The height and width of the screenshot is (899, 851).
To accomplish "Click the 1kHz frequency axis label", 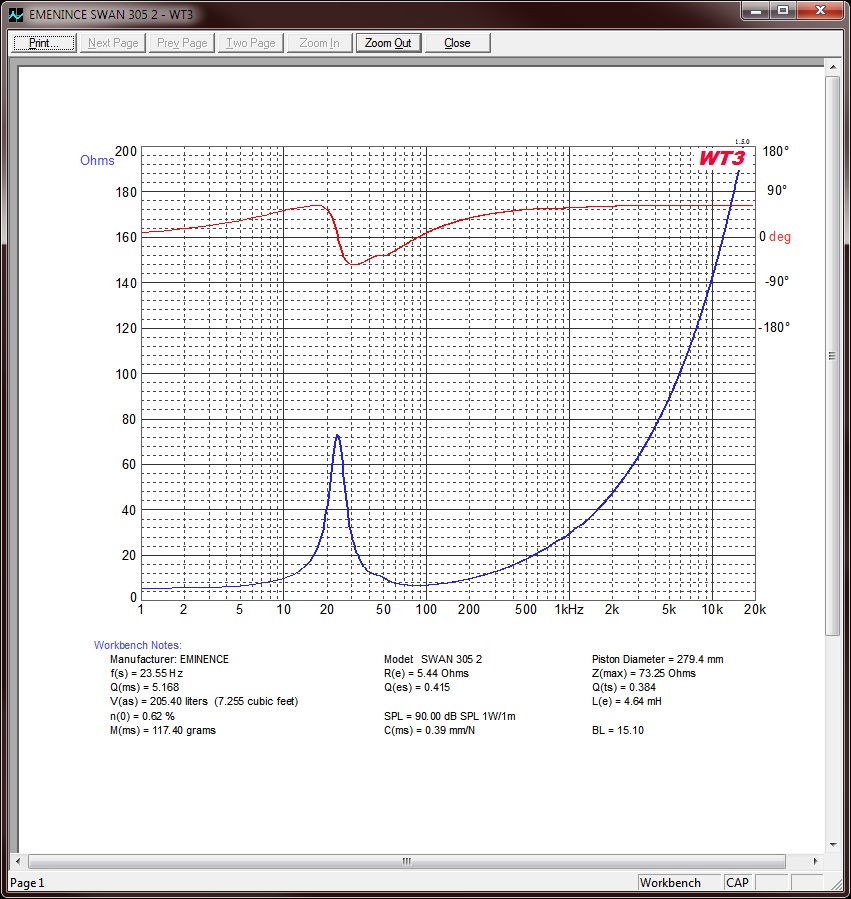I will tap(569, 609).
